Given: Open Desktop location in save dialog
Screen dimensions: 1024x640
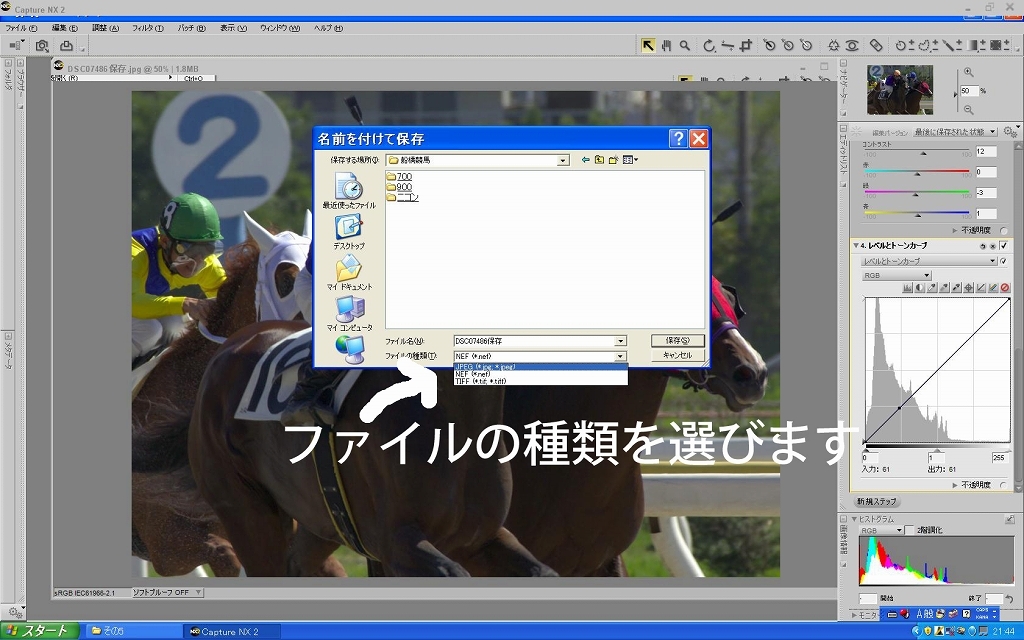Looking at the screenshot, I should point(349,232).
